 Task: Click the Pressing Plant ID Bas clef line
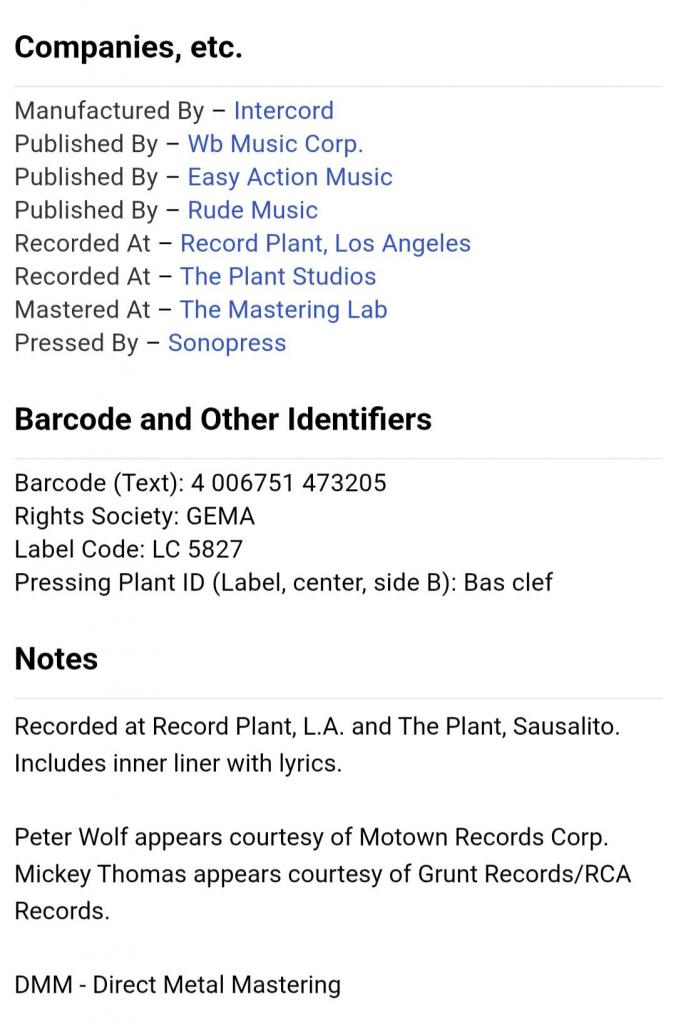point(283,582)
